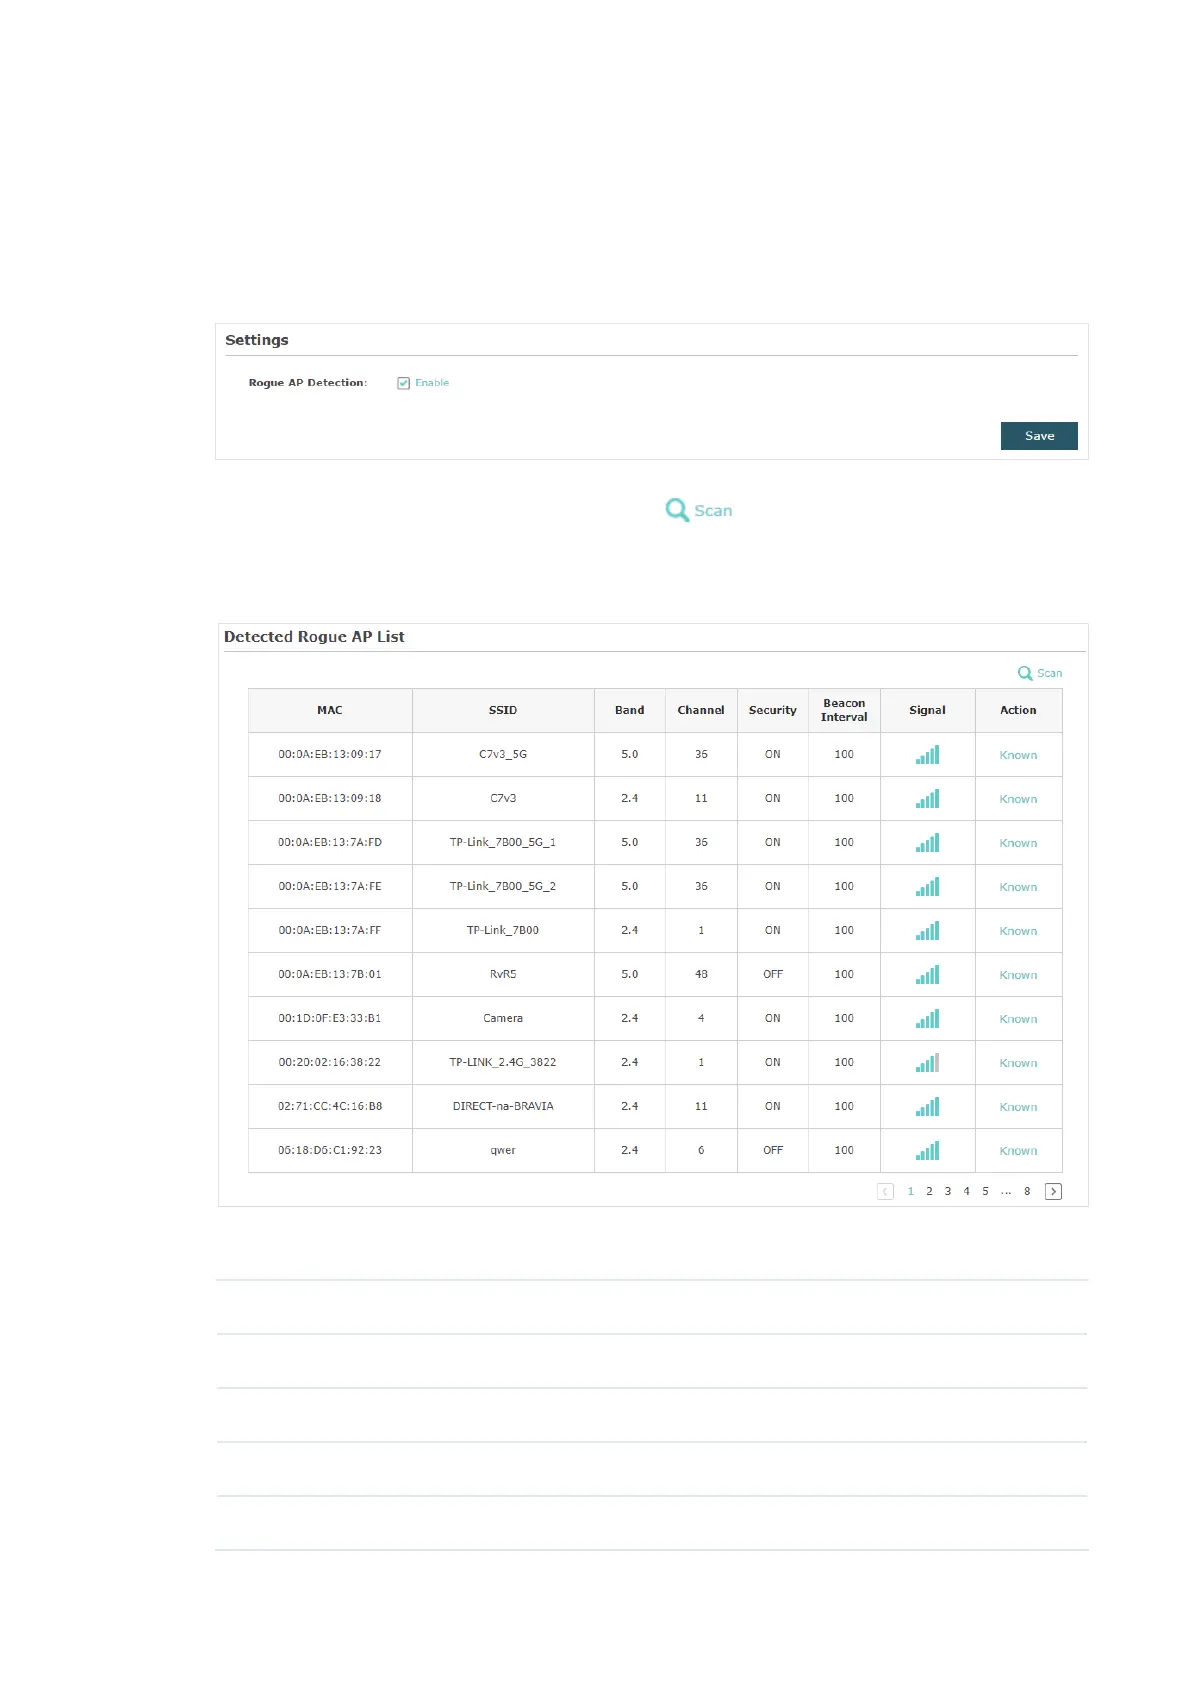Open page 4 of the list
The width and height of the screenshot is (1191, 1684).
(x=966, y=1191)
